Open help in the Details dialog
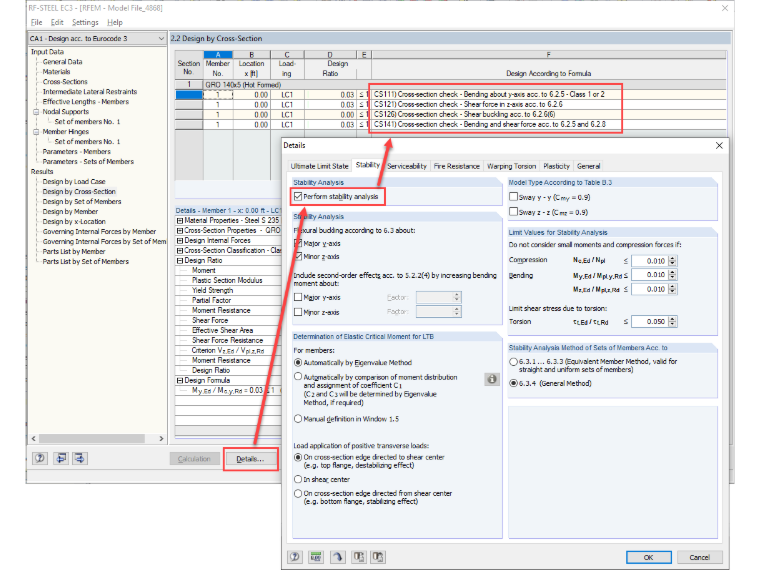 coord(295,557)
